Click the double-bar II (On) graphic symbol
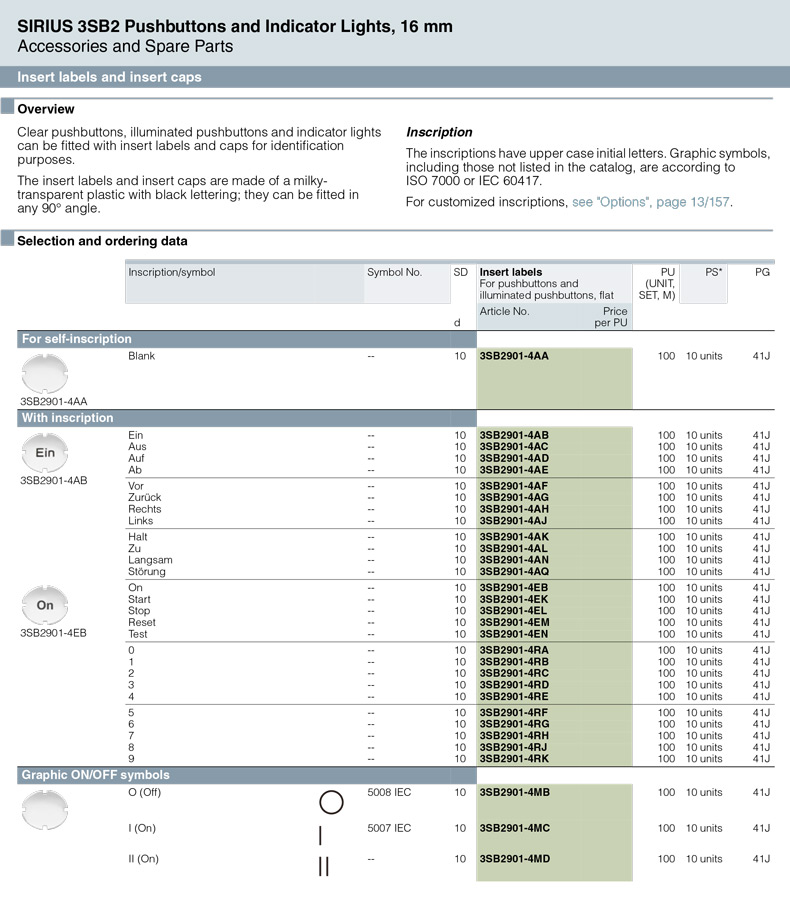This screenshot has width=790, height=898. point(323,866)
